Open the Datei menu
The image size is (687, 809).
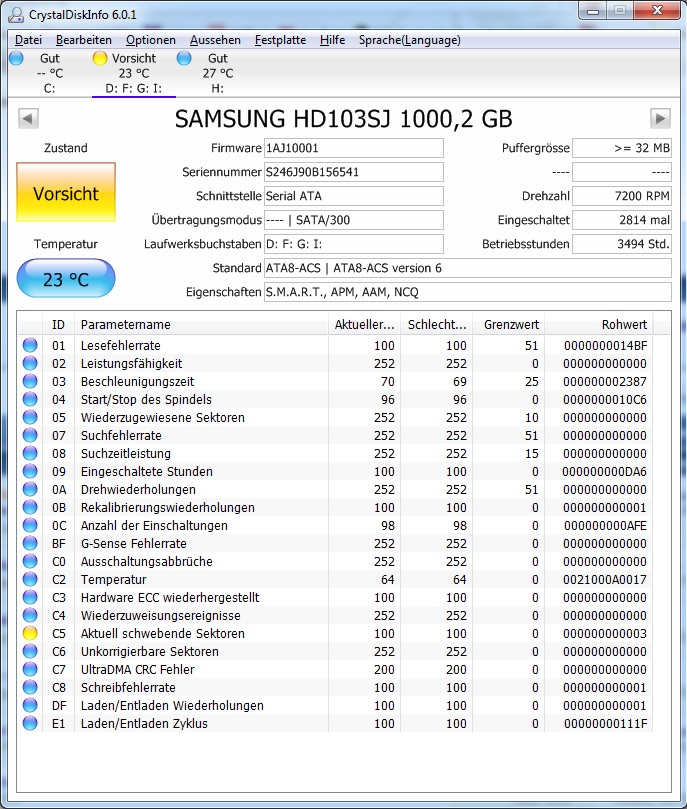[x=28, y=40]
